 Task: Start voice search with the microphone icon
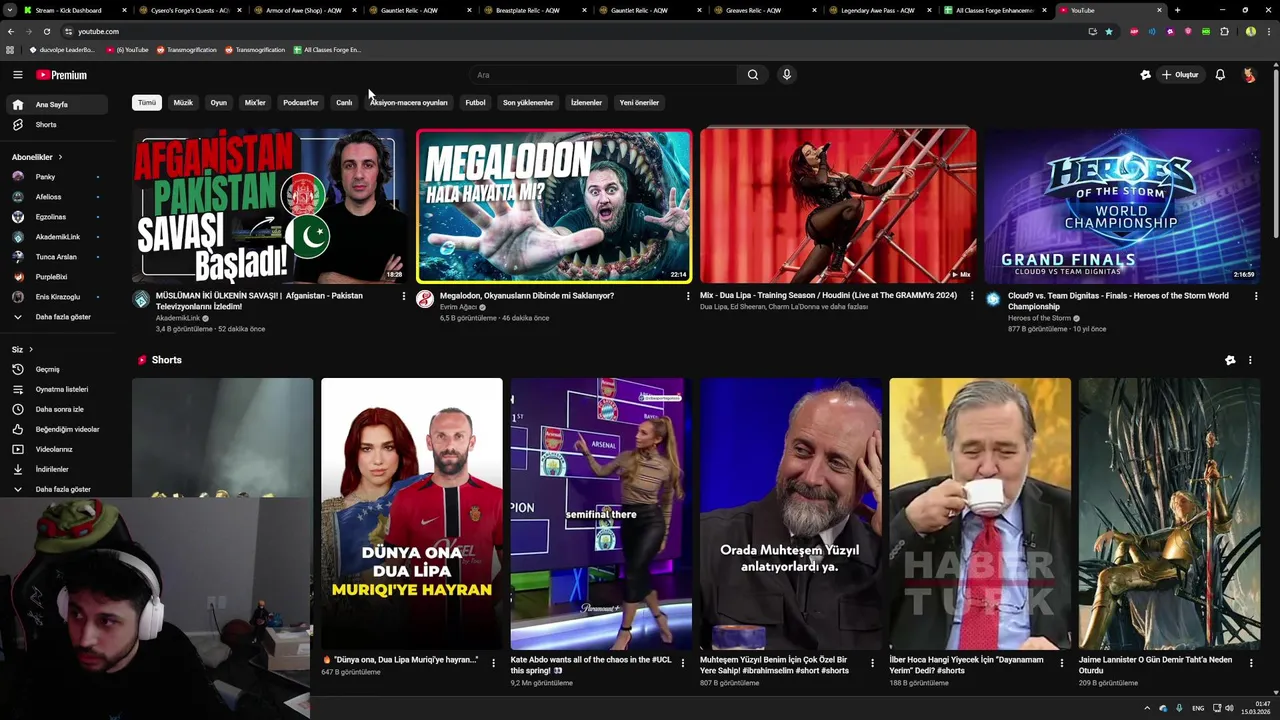(787, 75)
